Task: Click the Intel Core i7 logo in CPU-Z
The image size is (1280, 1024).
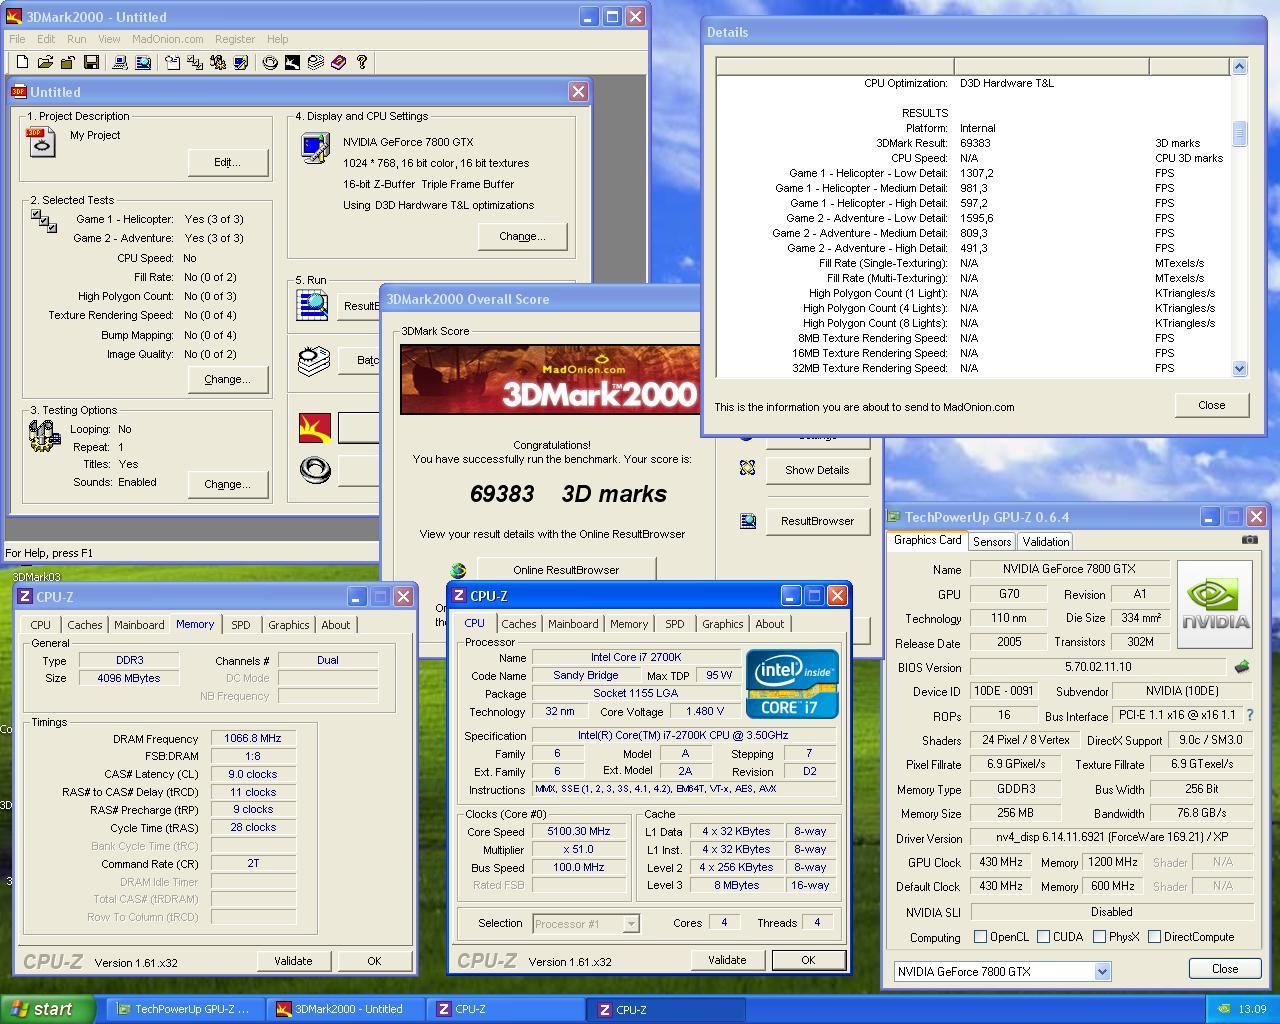Action: (x=792, y=684)
